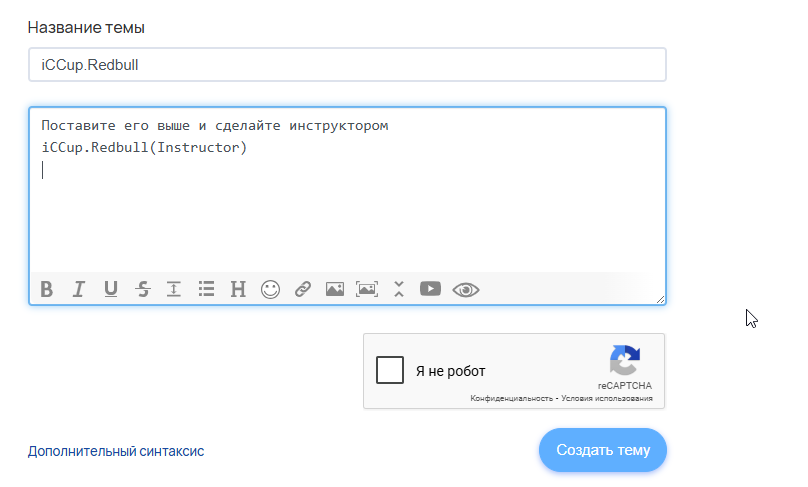This screenshot has width=808, height=487.
Task: Focus the topic title field "iCCup.Redbull"
Action: click(x=347, y=65)
